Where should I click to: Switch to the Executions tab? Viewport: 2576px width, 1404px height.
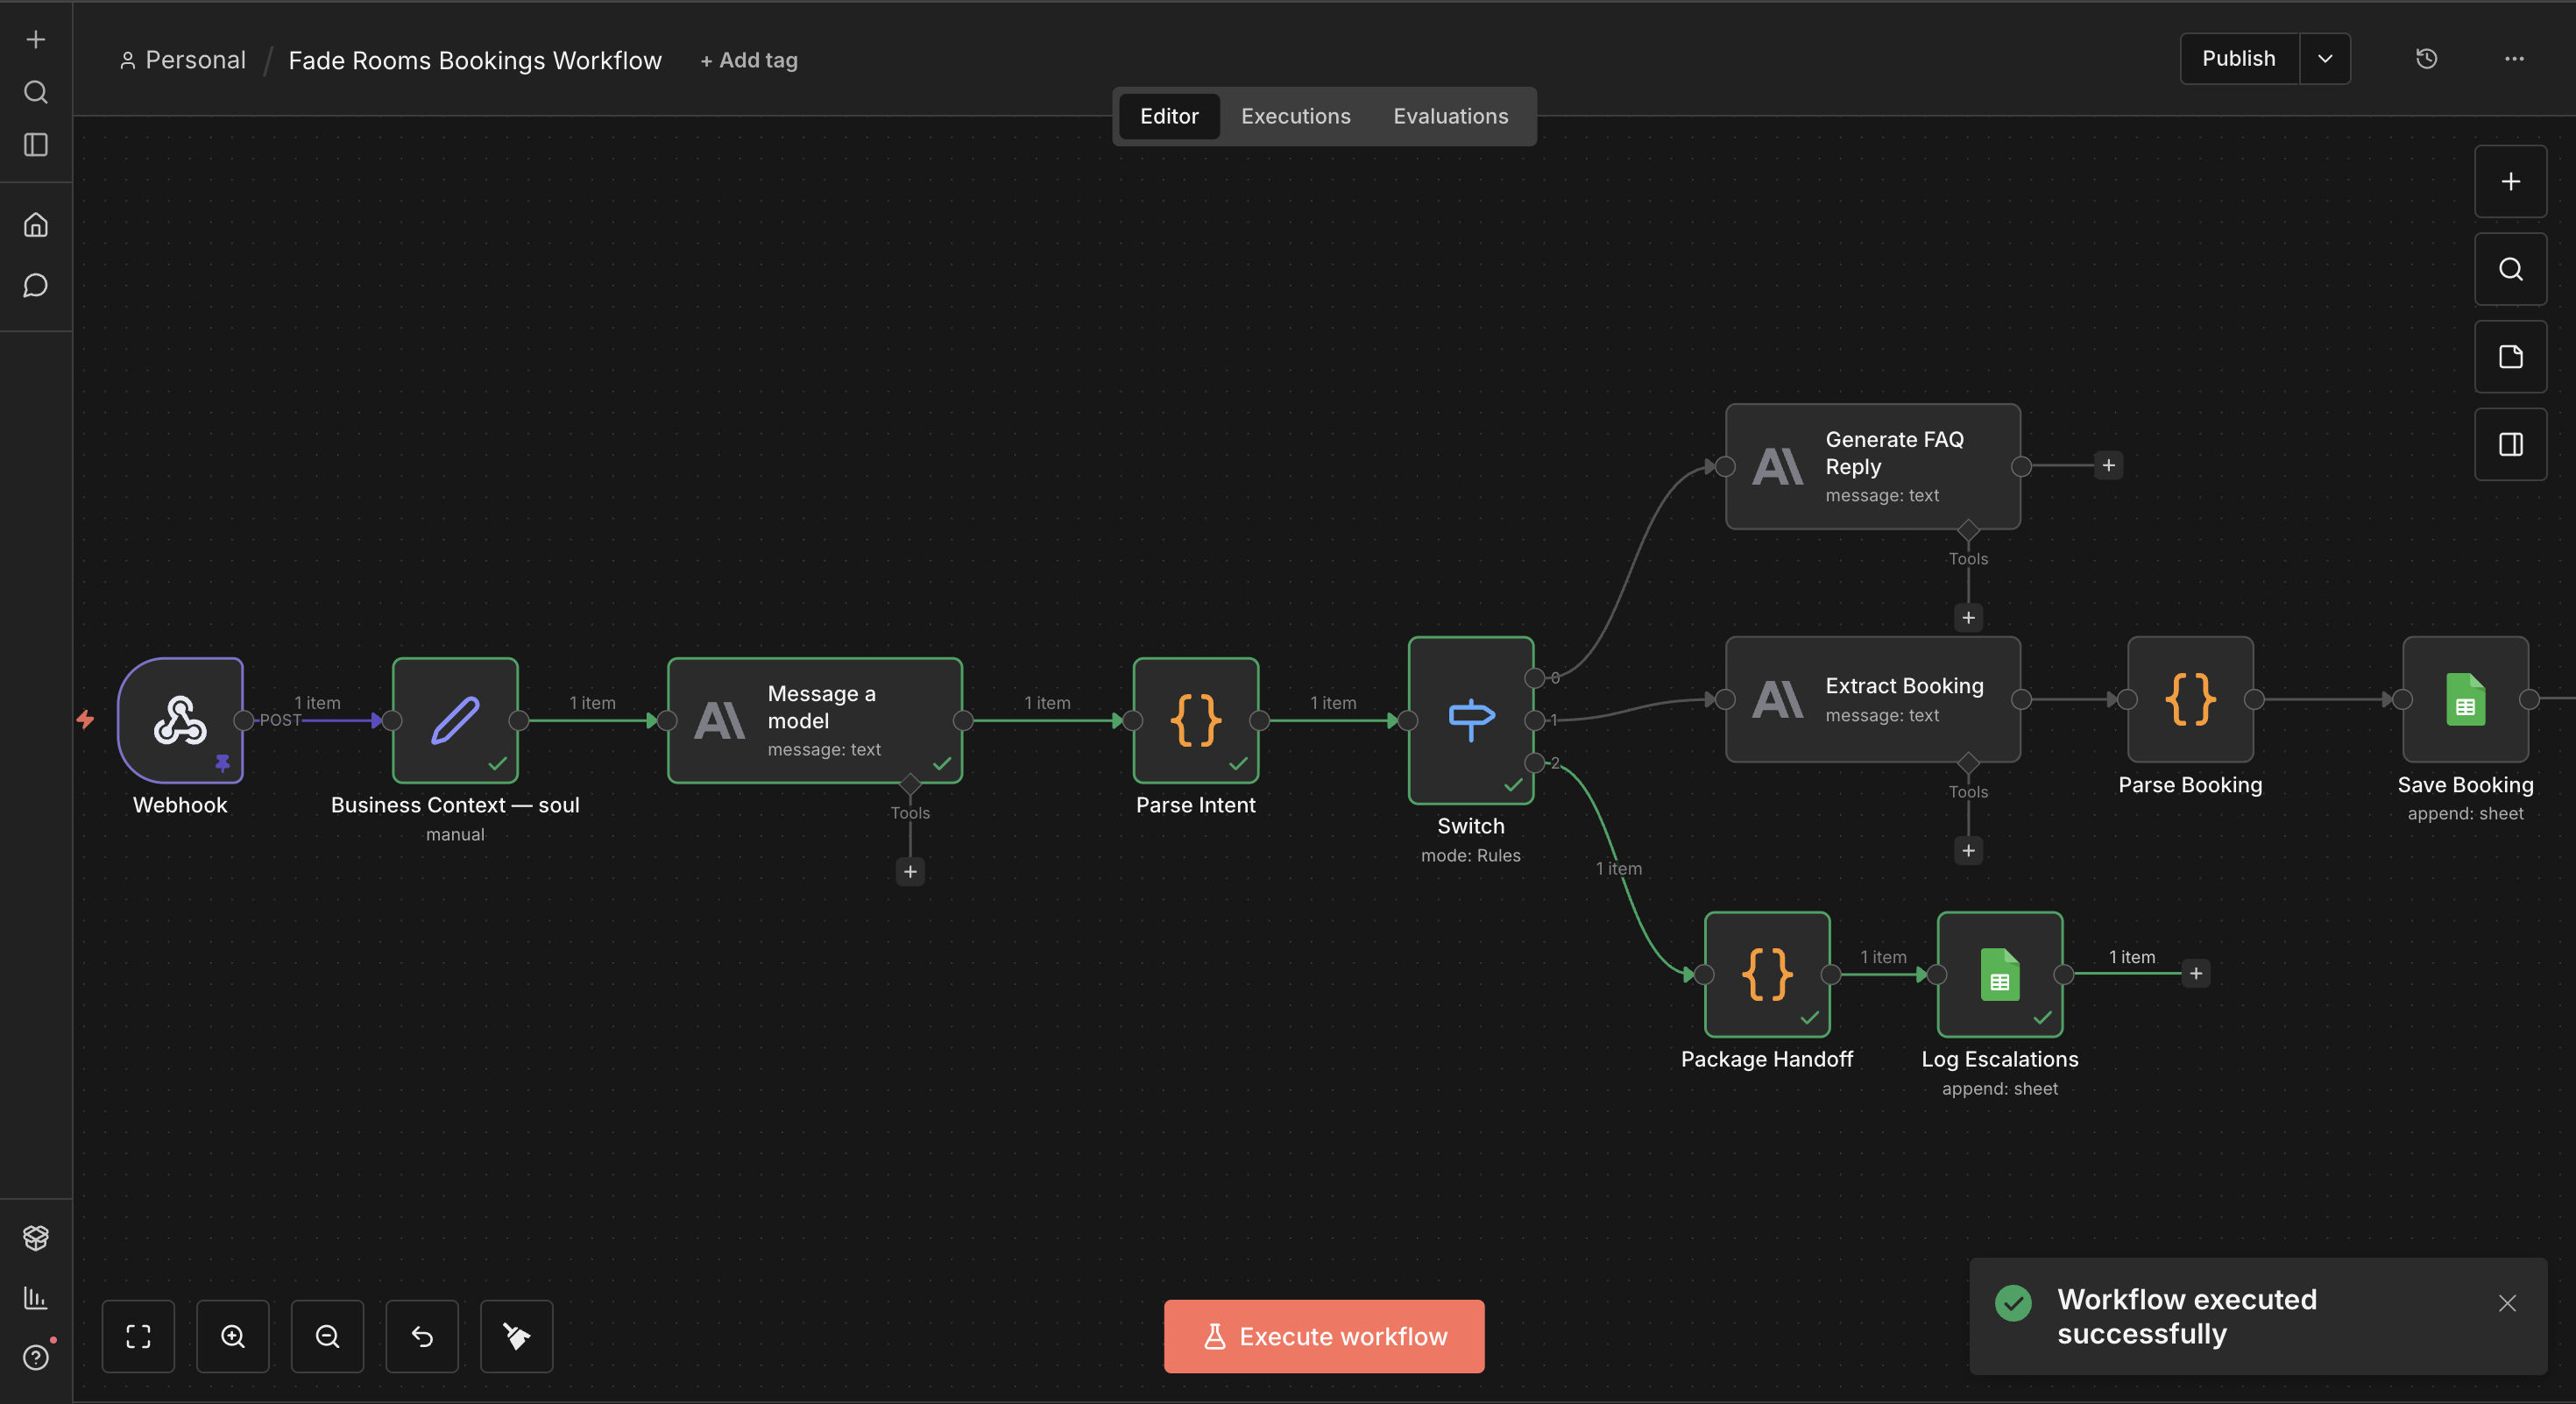click(x=1296, y=116)
